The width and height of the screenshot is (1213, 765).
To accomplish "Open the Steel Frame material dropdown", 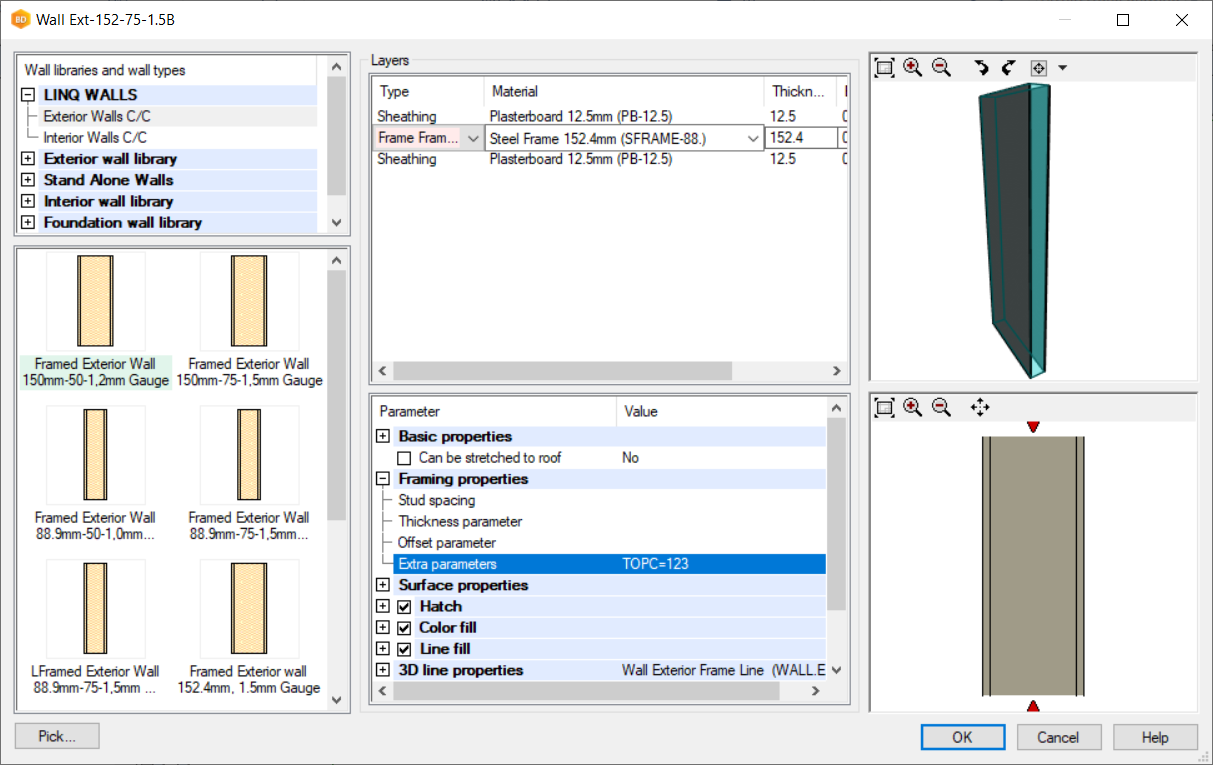I will 753,139.
